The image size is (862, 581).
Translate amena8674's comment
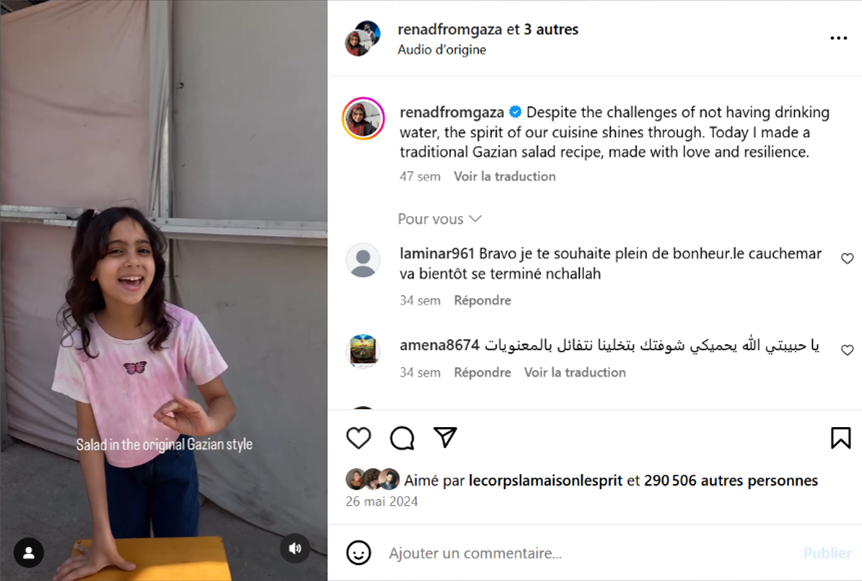pyautogui.click(x=574, y=372)
